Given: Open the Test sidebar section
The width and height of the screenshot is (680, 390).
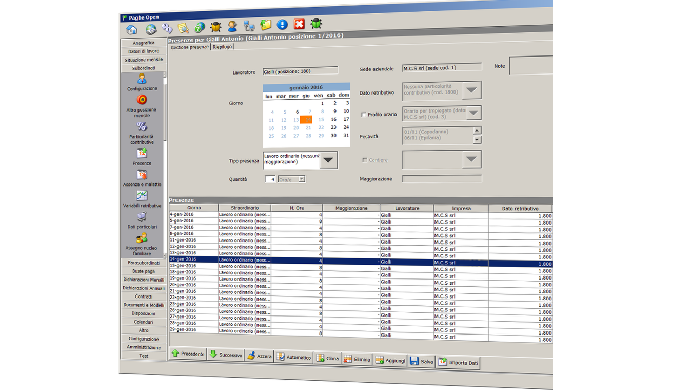Looking at the screenshot, I should (144, 356).
